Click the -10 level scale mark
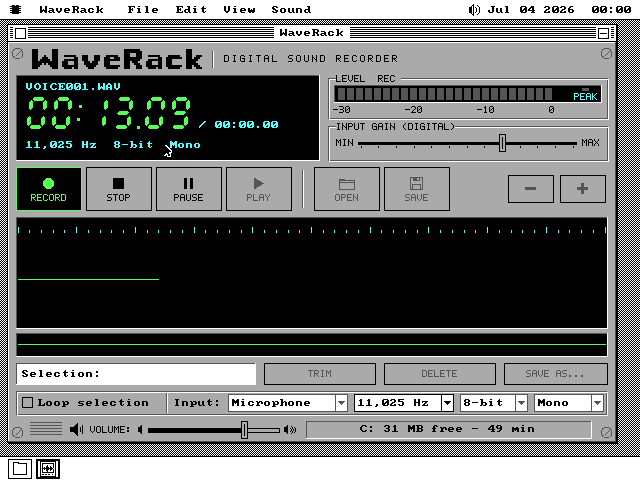 (485, 110)
